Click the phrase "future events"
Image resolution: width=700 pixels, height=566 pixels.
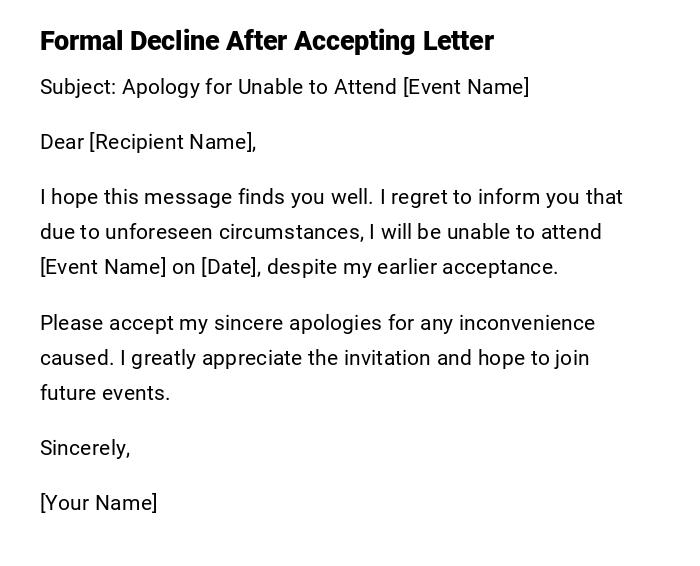click(x=105, y=393)
